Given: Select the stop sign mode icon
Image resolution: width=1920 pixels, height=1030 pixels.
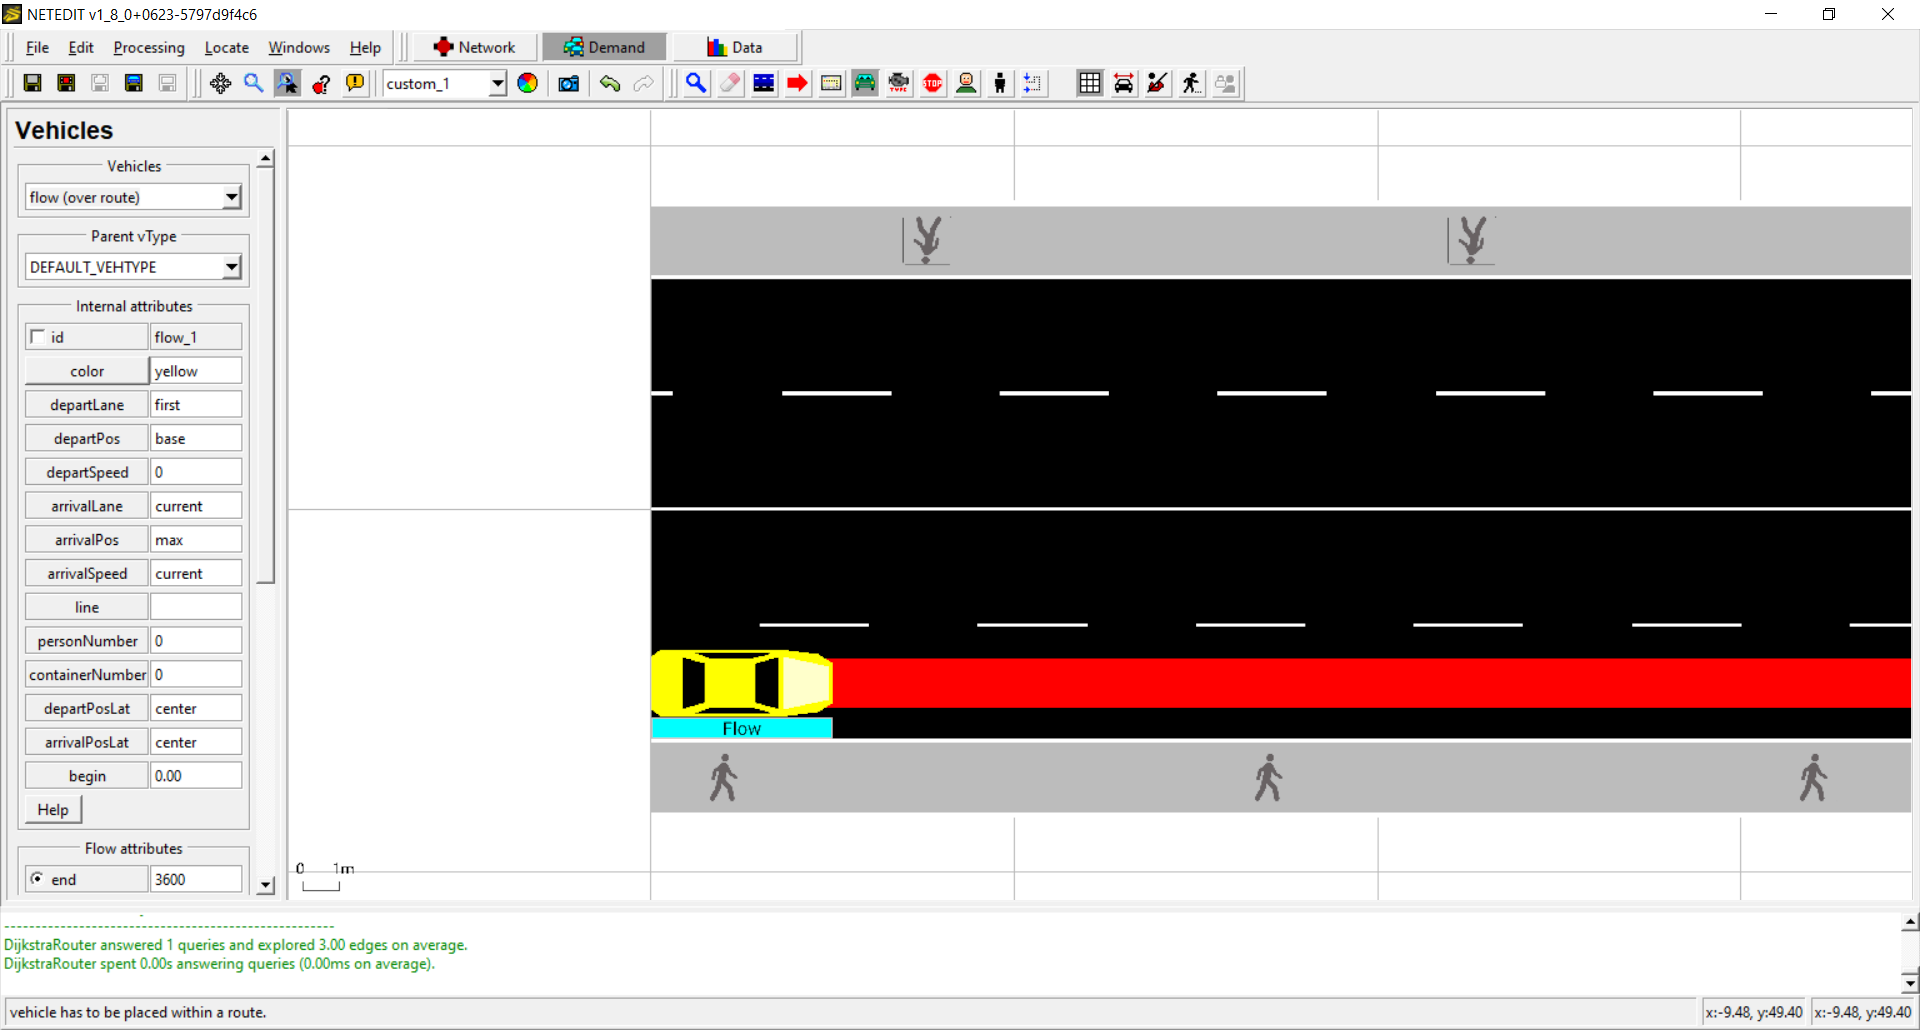Looking at the screenshot, I should (932, 84).
